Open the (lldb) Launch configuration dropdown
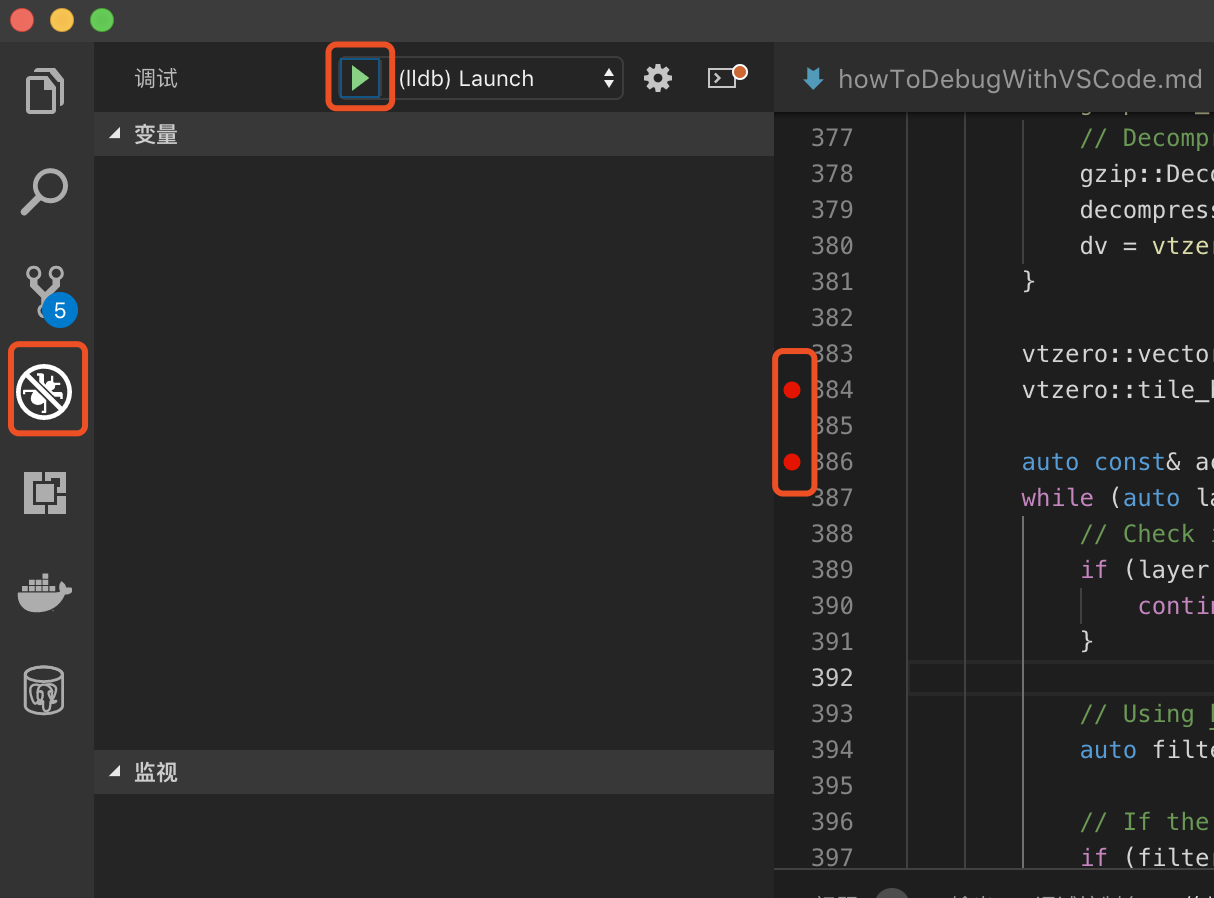 [x=505, y=77]
